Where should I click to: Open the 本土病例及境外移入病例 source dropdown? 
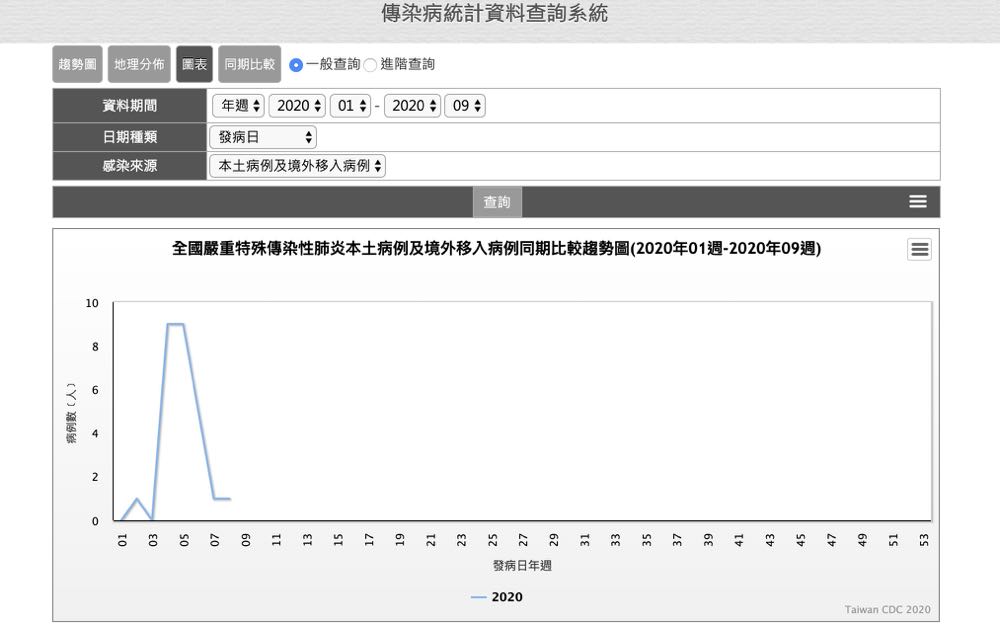pos(298,166)
